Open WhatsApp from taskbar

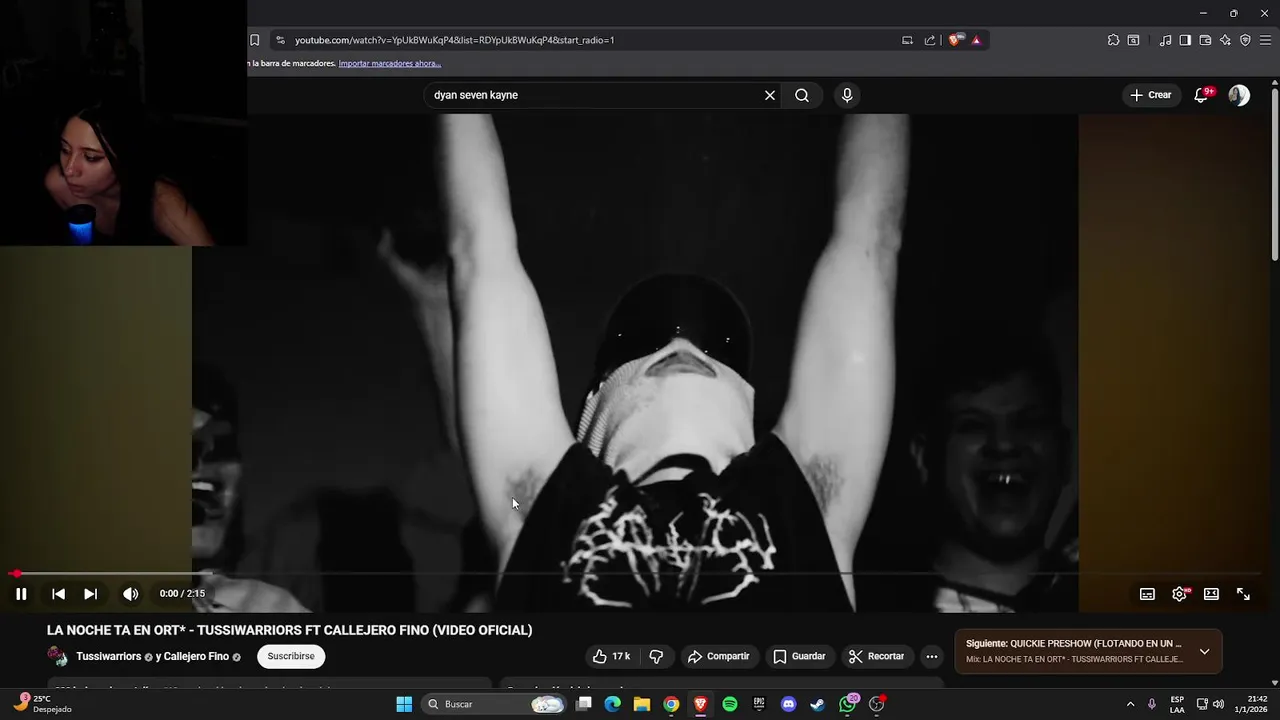click(847, 704)
